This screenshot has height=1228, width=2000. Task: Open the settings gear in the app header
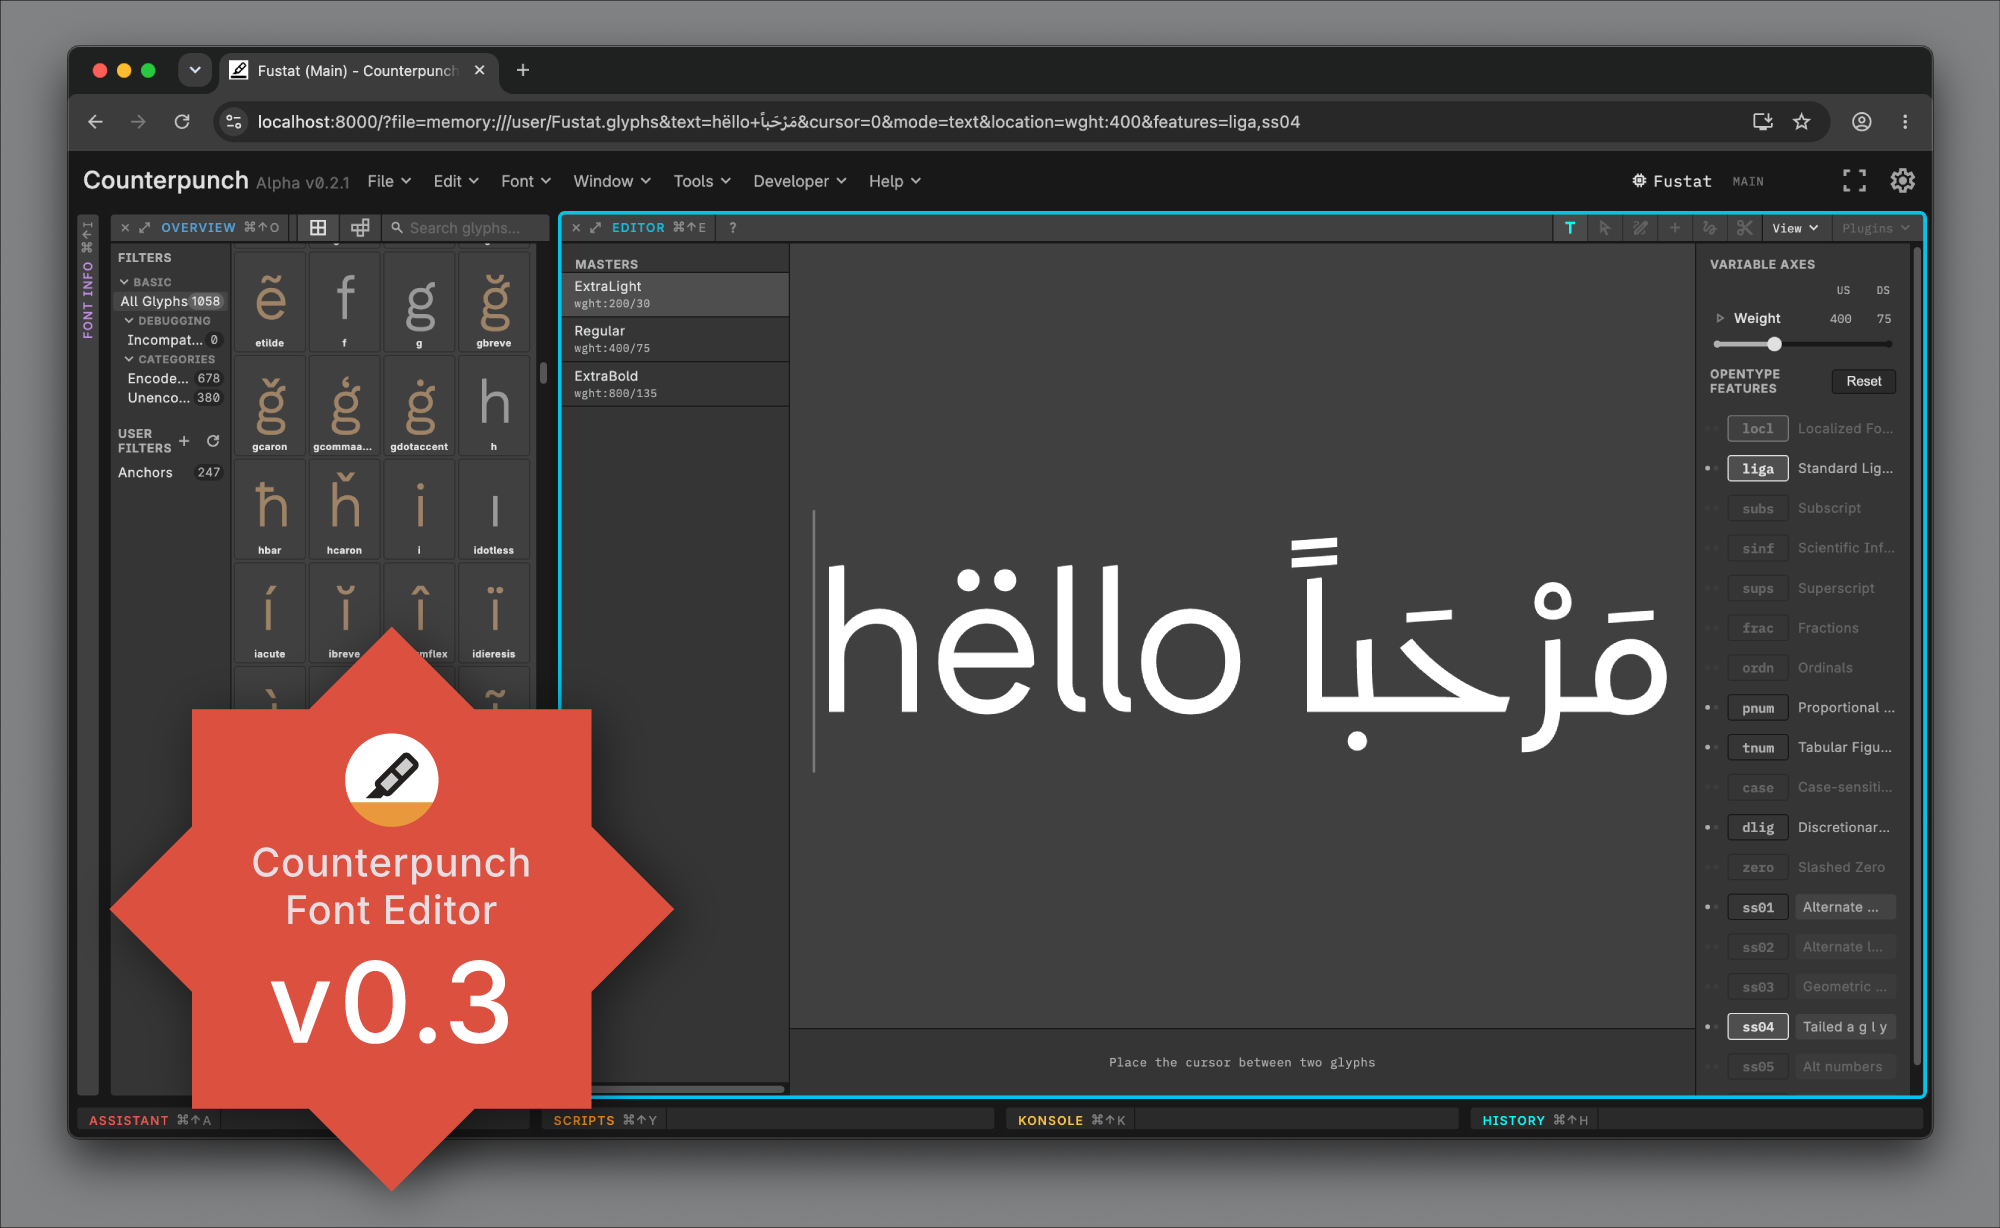pyautogui.click(x=1902, y=181)
